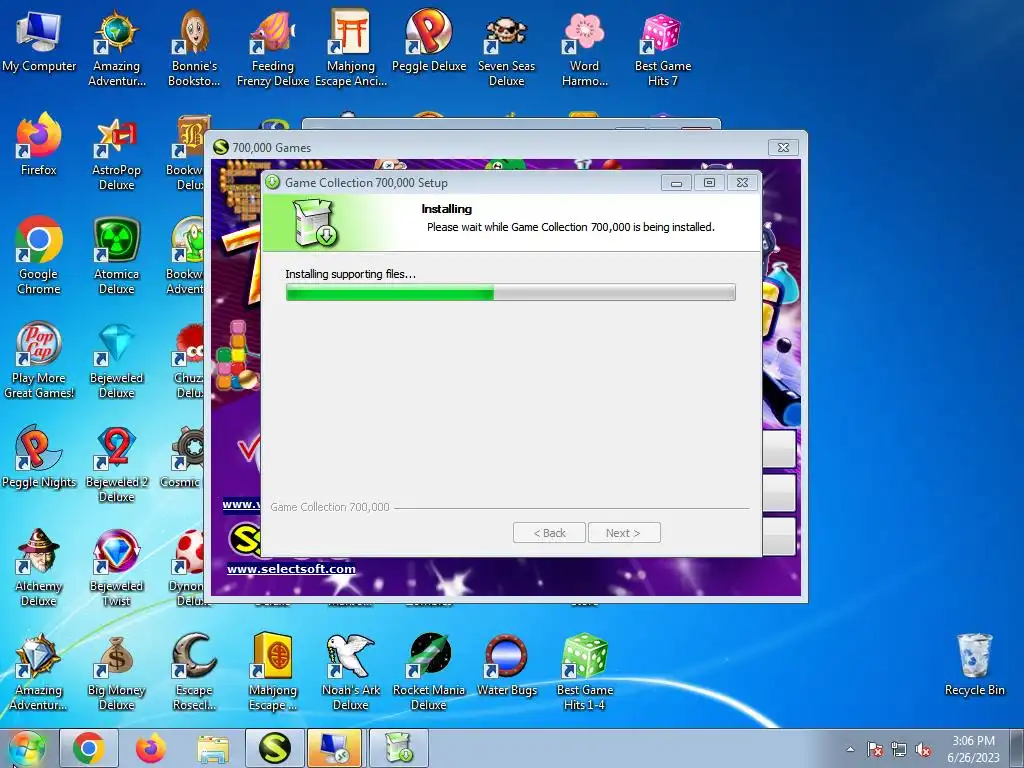Click the disabled Back button in Setup
This screenshot has width=1024, height=768.
click(x=549, y=533)
